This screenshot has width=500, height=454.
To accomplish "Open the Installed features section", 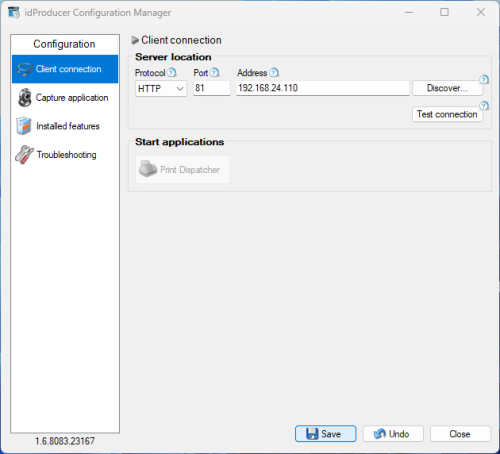I will click(x=65, y=126).
